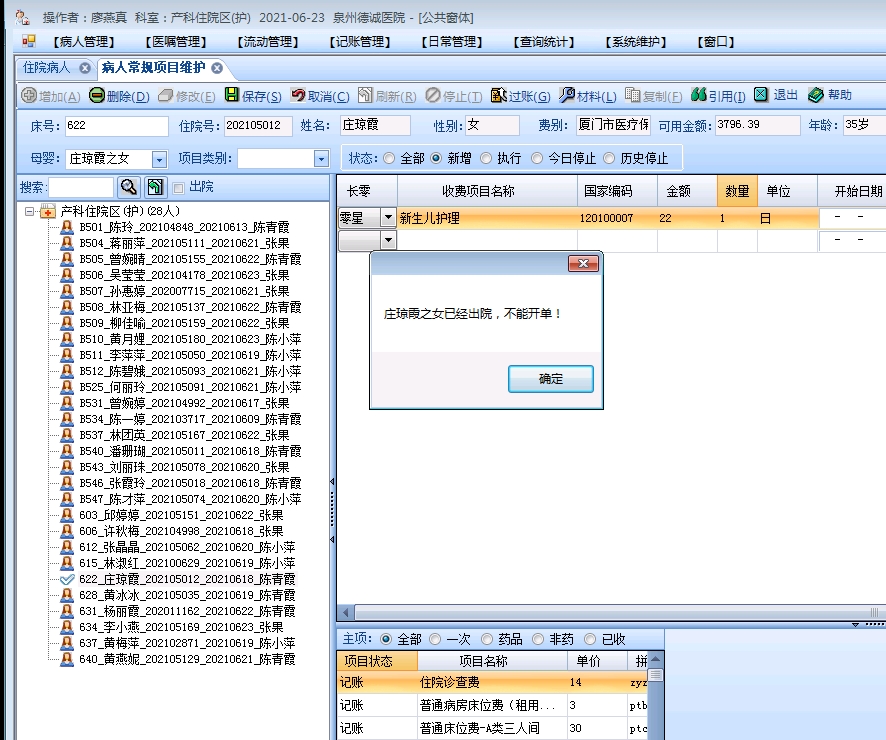Click the 引用(I) reference toolbar icon
This screenshot has height=740, width=886.
tap(699, 95)
